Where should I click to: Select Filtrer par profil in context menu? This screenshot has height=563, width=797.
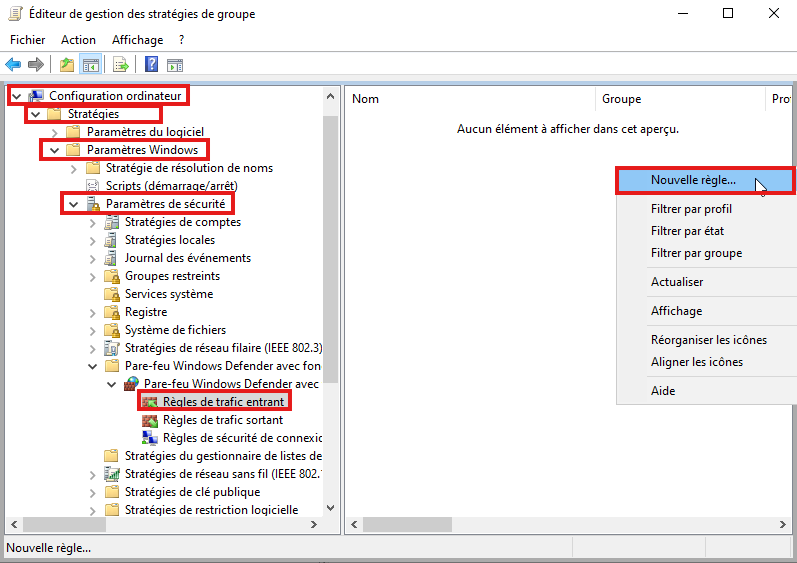point(691,209)
